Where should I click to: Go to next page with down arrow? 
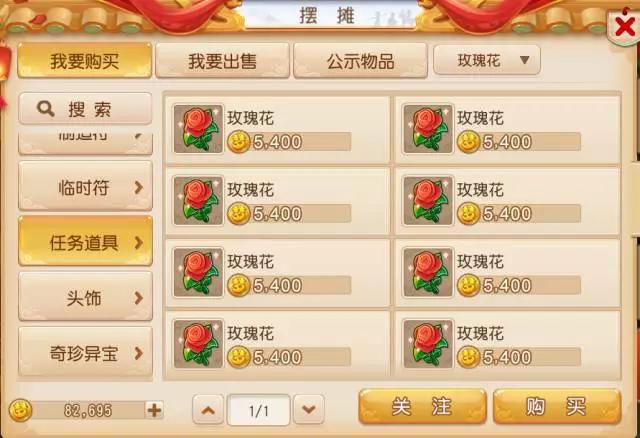click(309, 410)
